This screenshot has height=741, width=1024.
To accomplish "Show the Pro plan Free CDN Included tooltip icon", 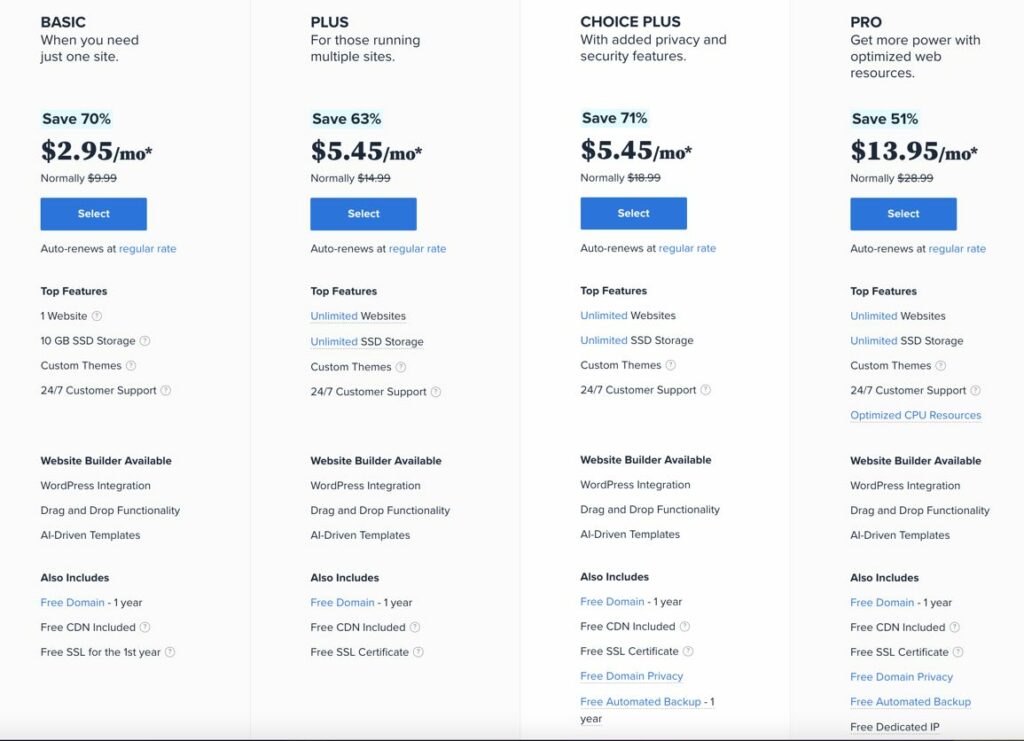I will pyautogui.click(x=954, y=627).
